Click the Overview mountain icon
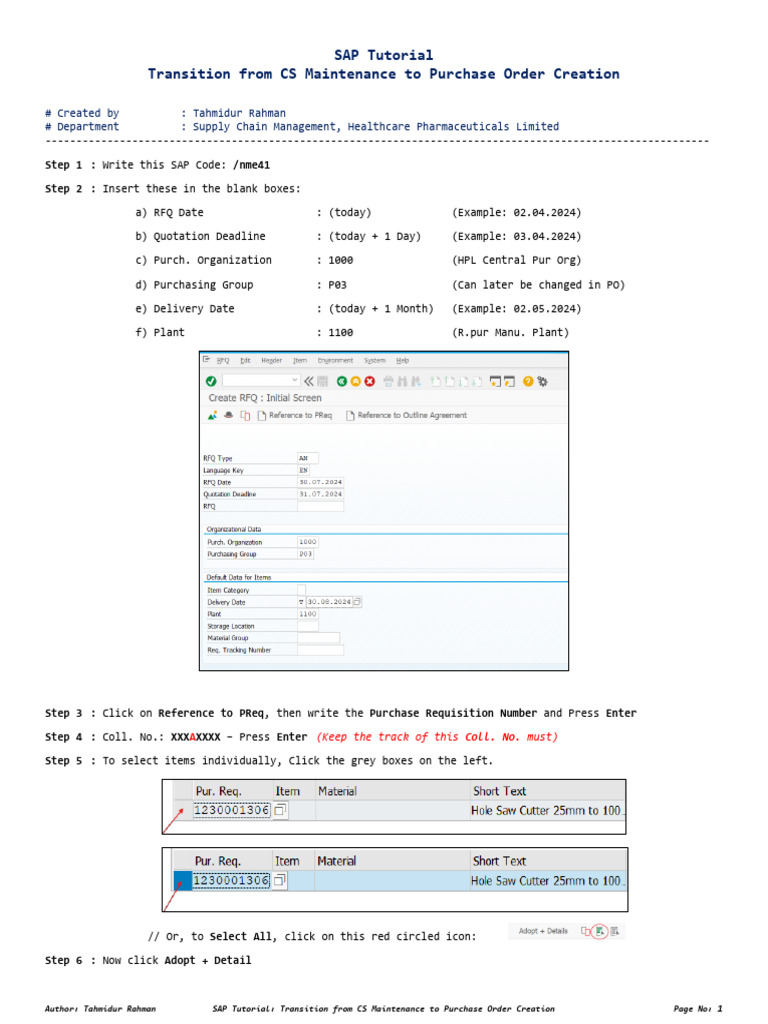This screenshot has width=768, height=1024. click(x=212, y=415)
